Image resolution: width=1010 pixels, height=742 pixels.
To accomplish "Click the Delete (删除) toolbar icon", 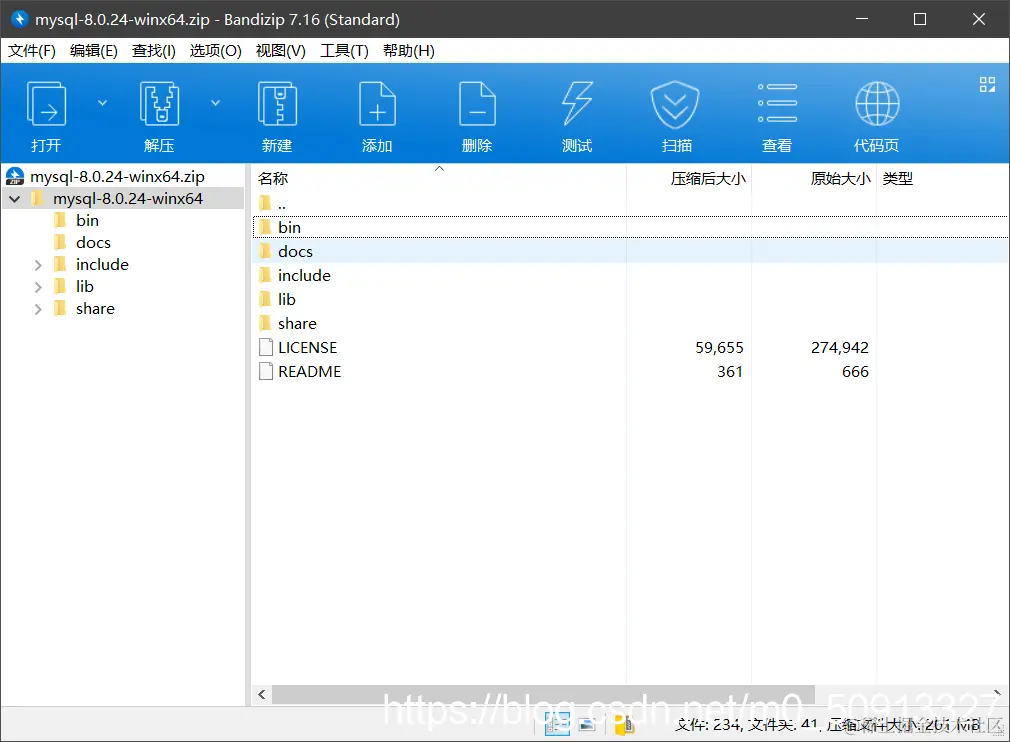I will [x=477, y=104].
